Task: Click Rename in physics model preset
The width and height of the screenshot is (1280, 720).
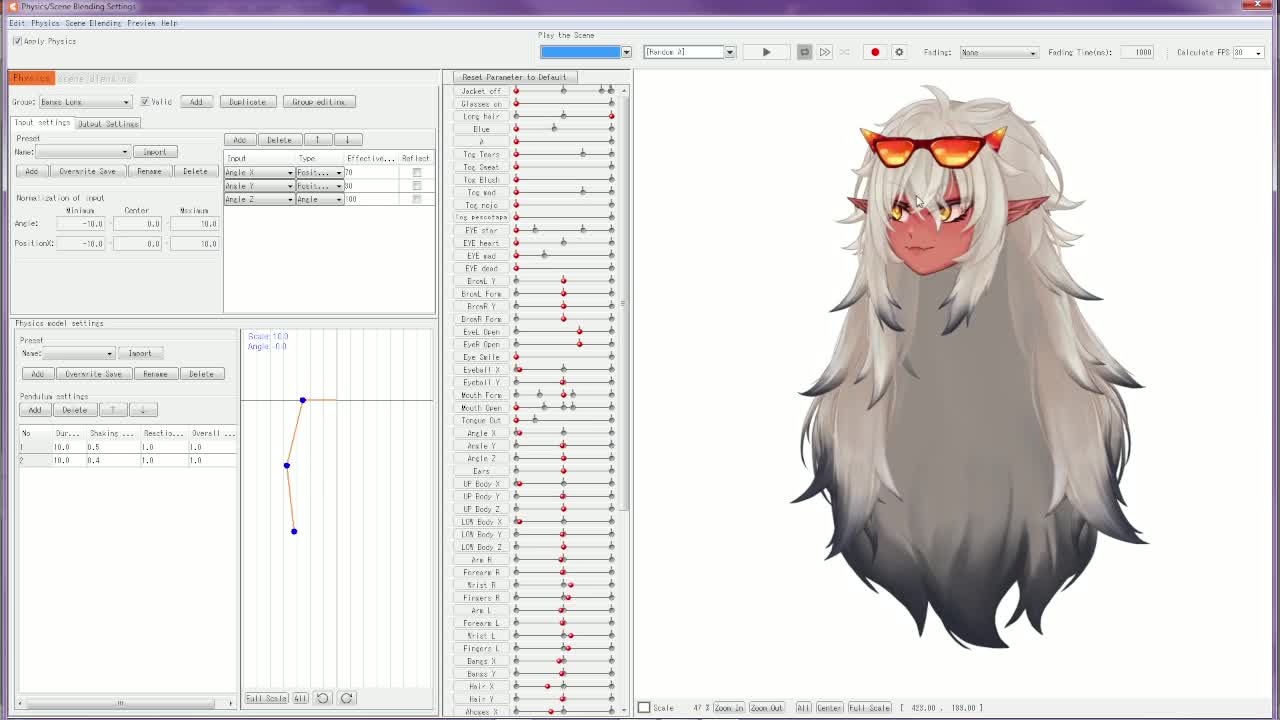Action: 155,374
